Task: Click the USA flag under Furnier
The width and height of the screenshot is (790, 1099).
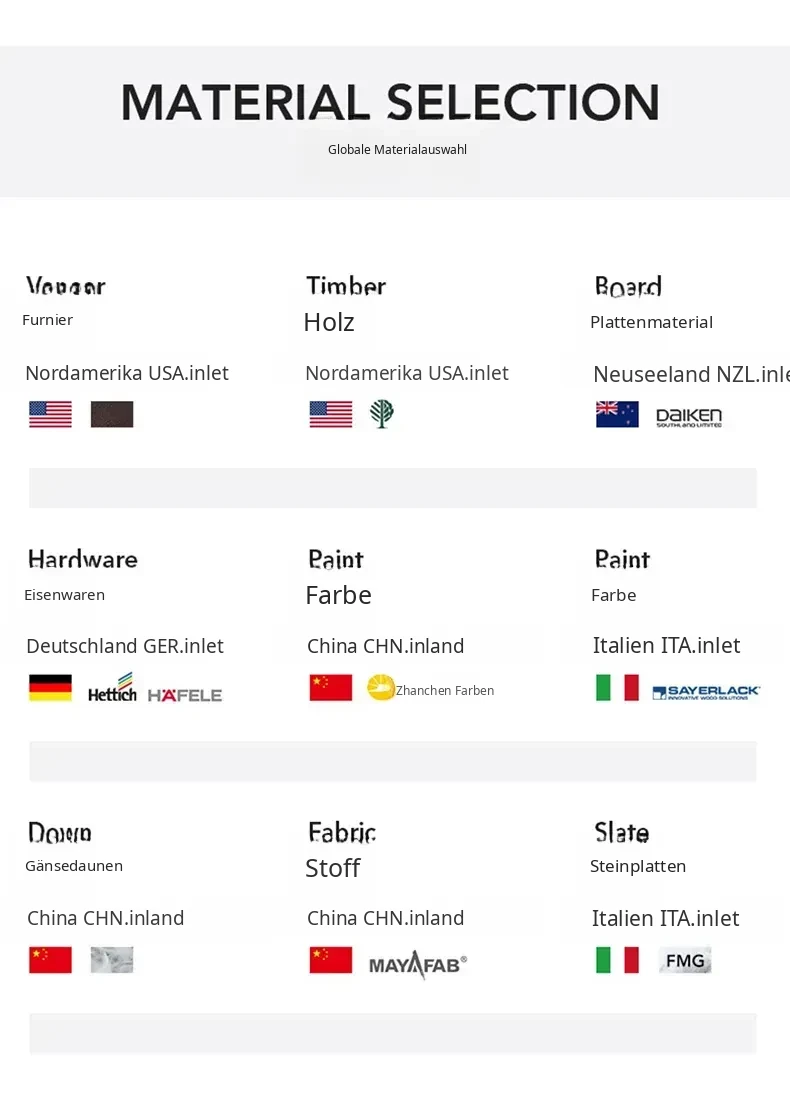Action: pos(50,414)
